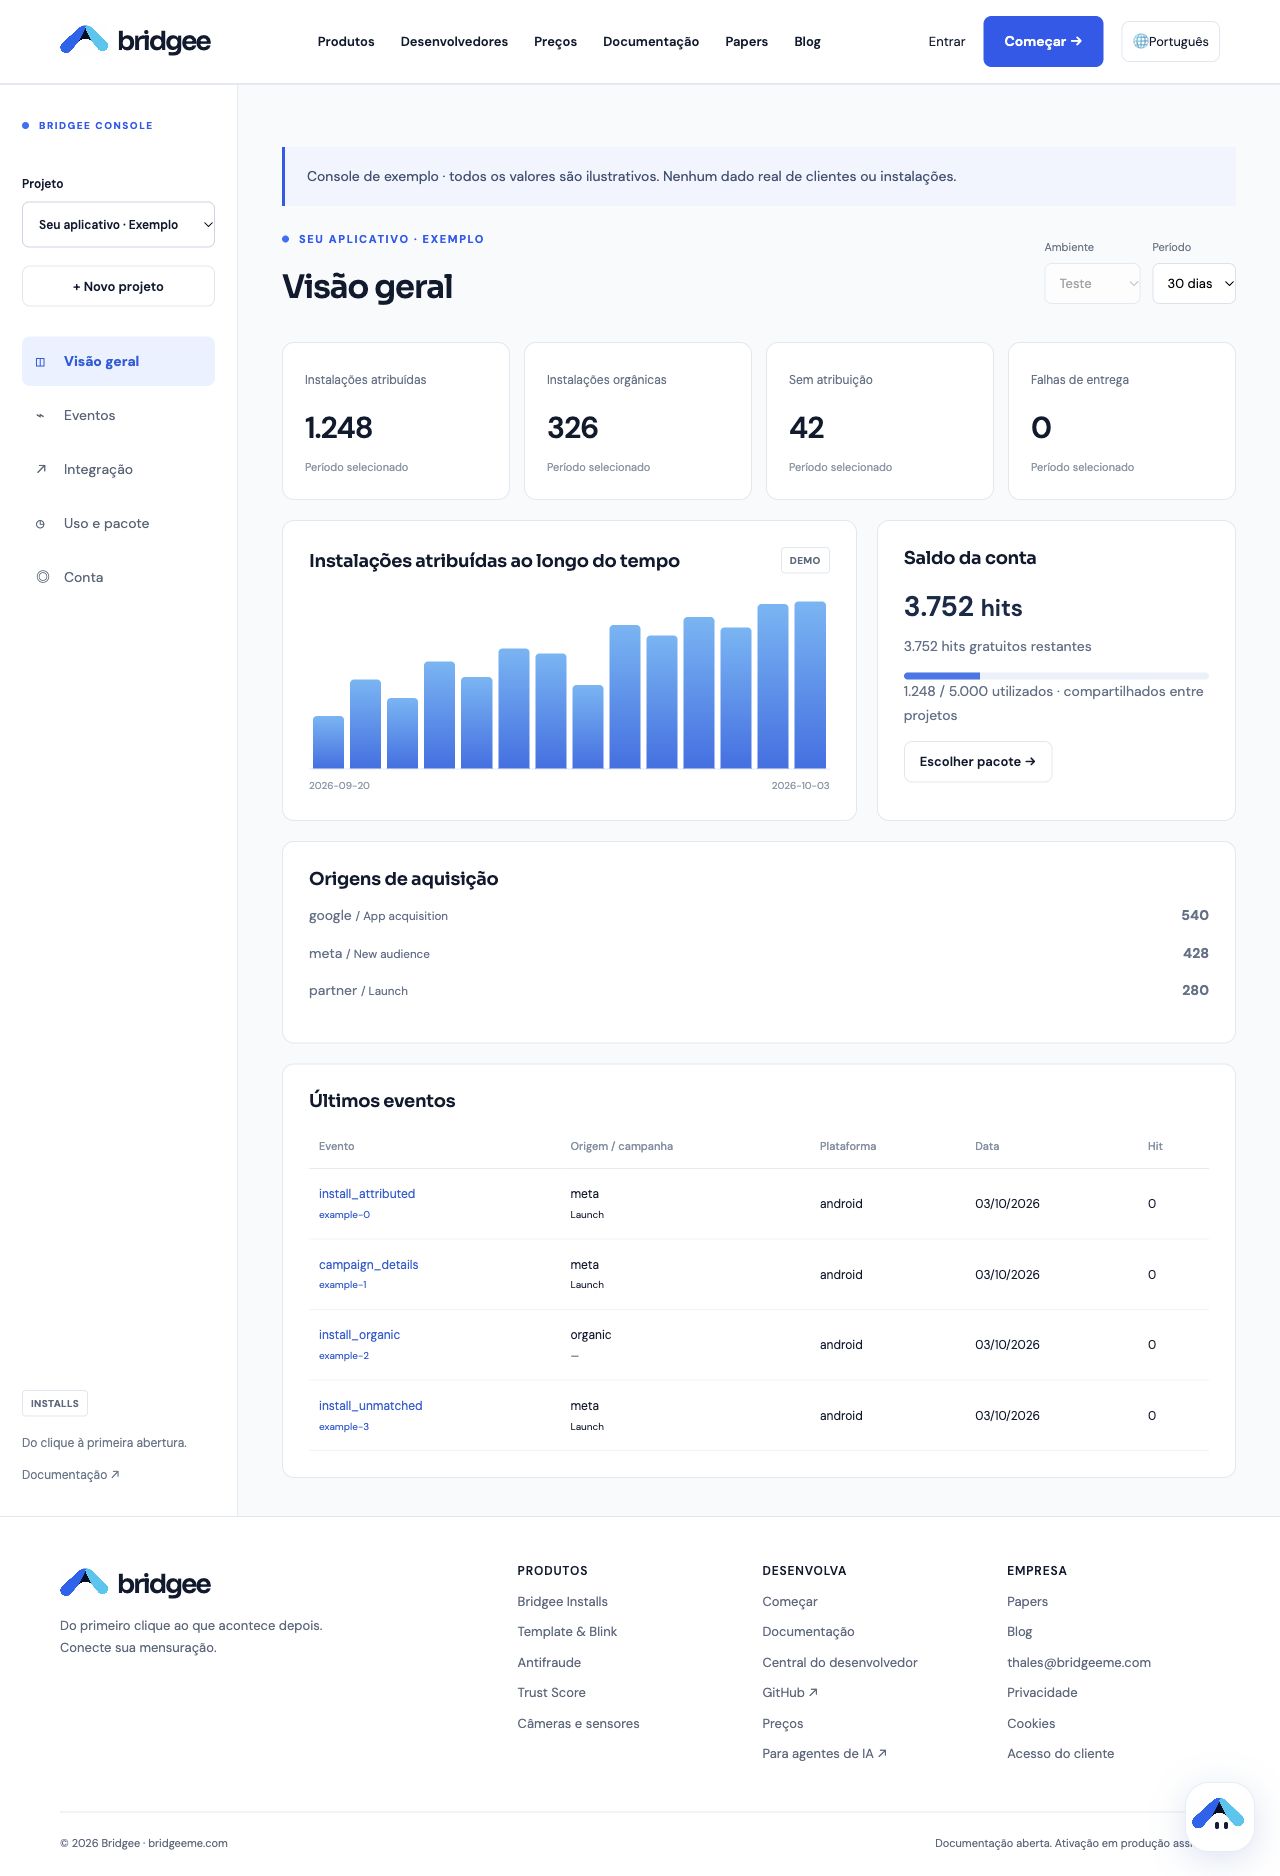Open Documentação in the top navigation

point(651,41)
